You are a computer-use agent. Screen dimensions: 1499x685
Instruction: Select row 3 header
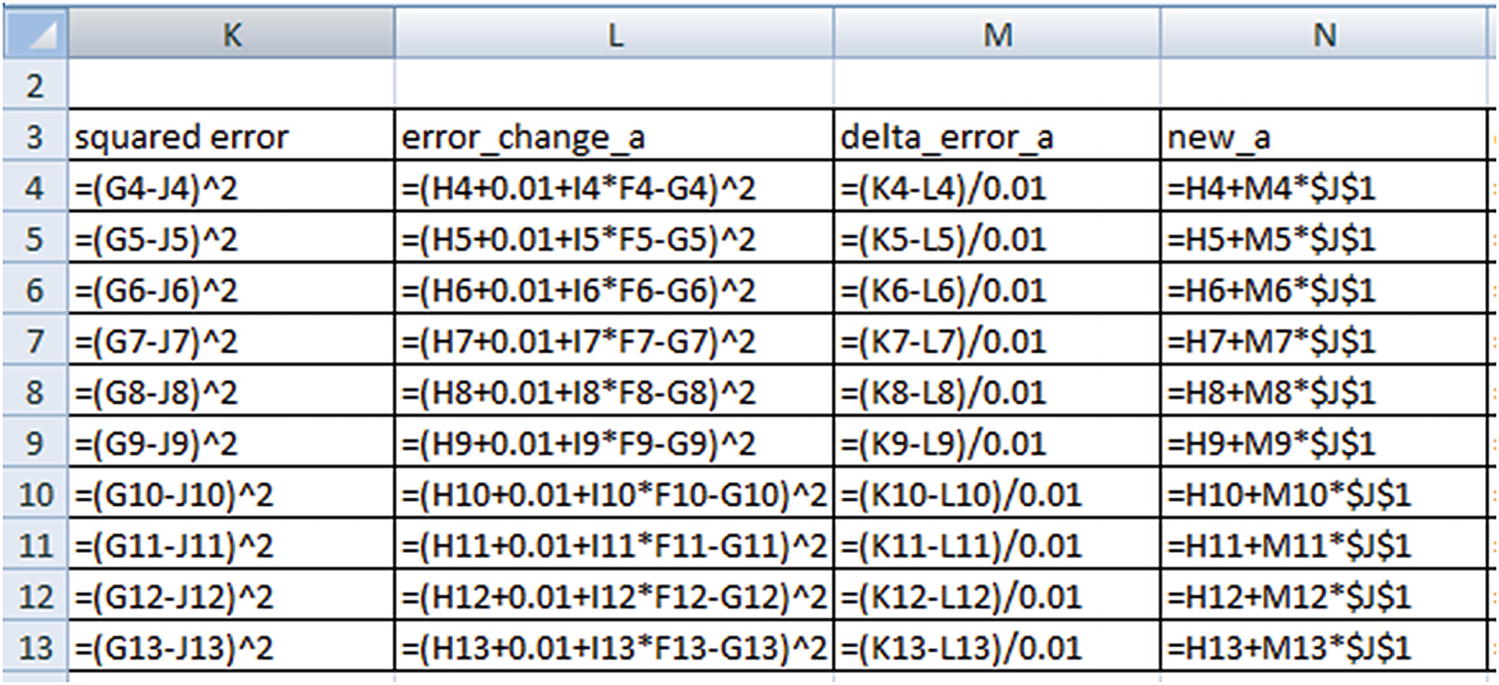35,136
